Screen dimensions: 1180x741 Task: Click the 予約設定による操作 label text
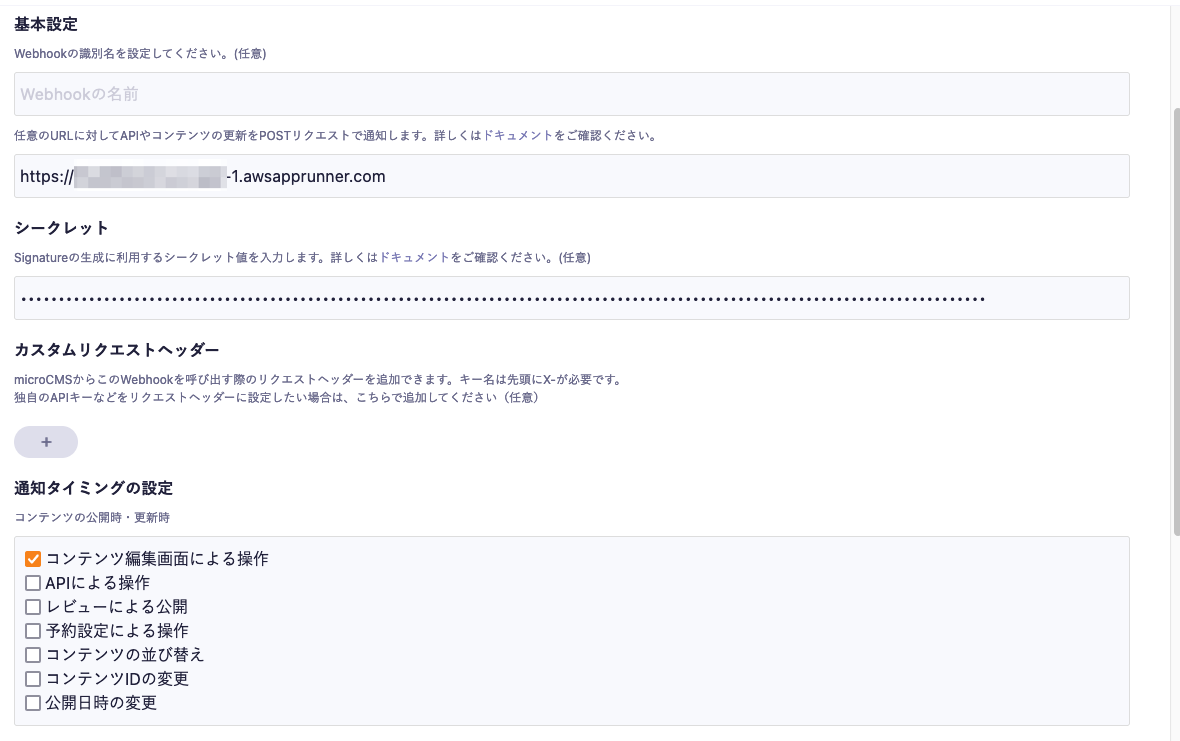click(x=117, y=631)
